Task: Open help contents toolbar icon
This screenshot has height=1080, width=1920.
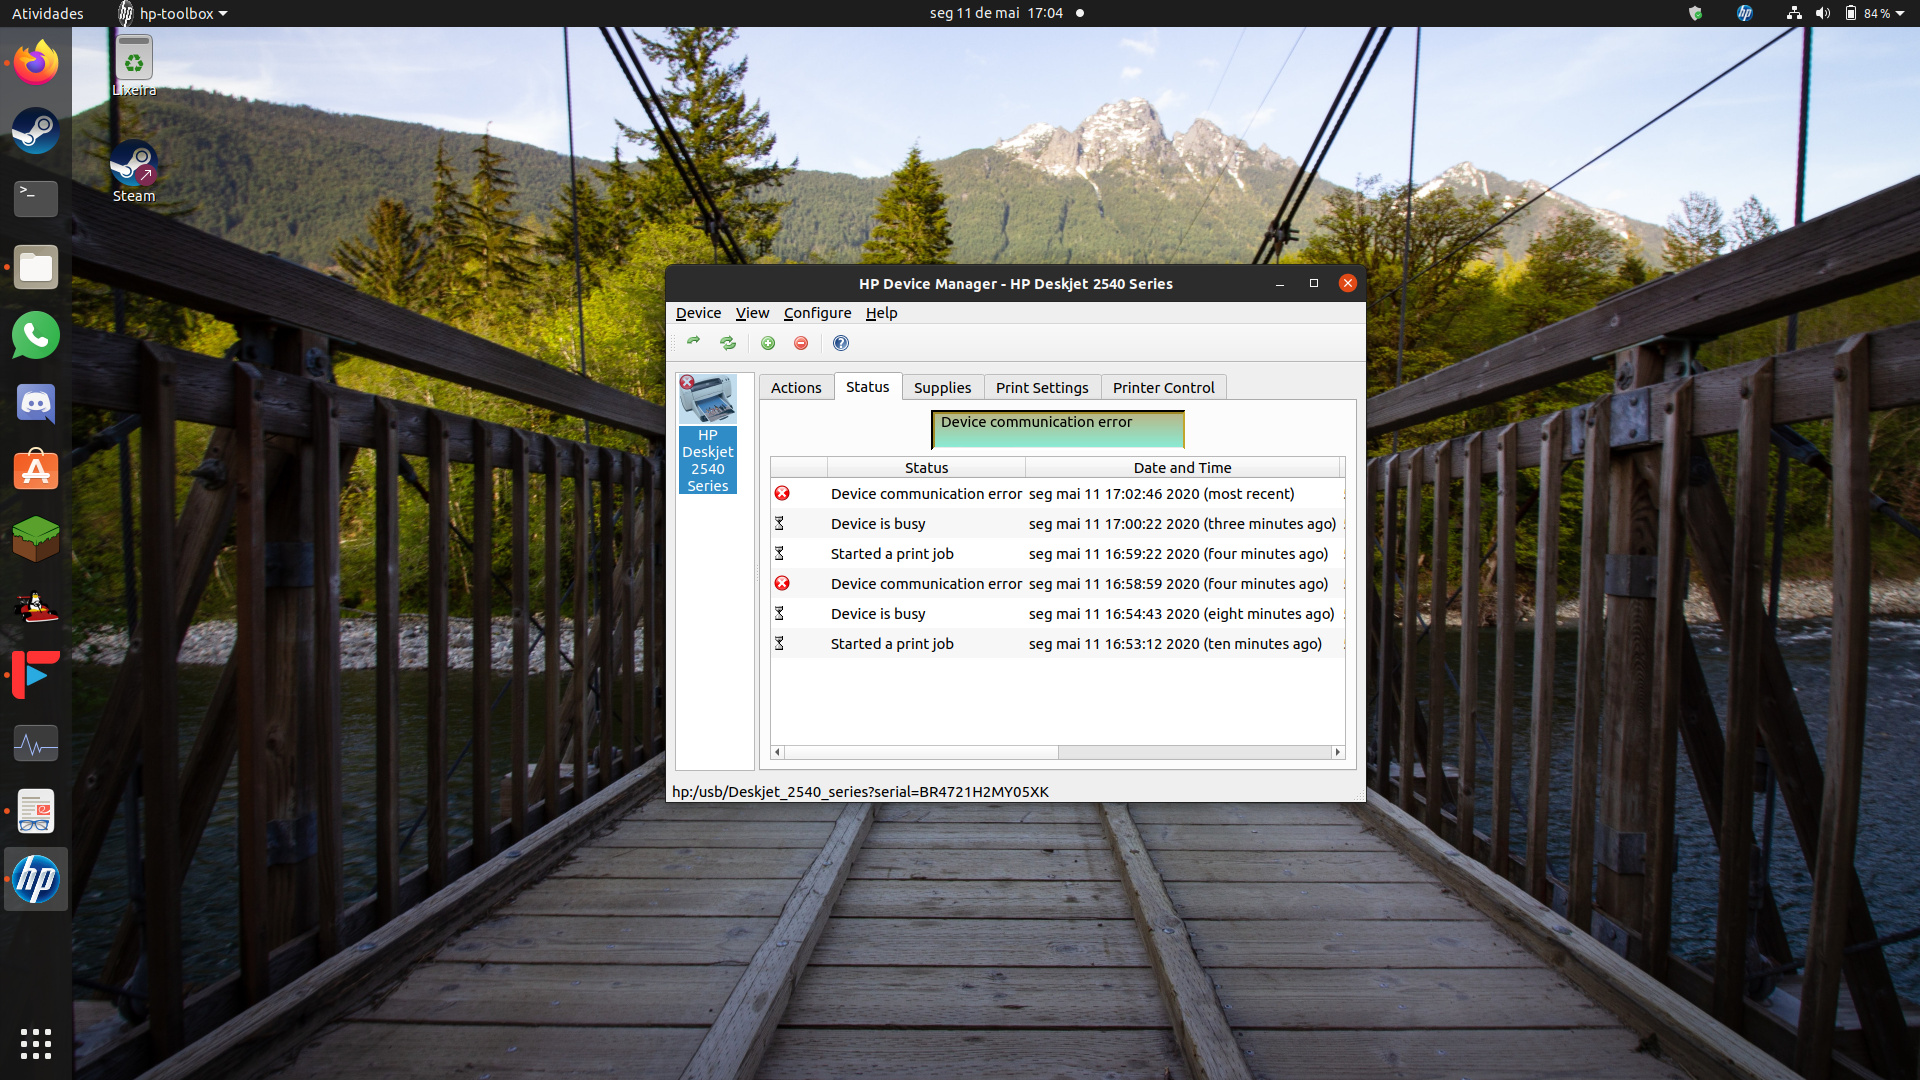Action: (841, 343)
